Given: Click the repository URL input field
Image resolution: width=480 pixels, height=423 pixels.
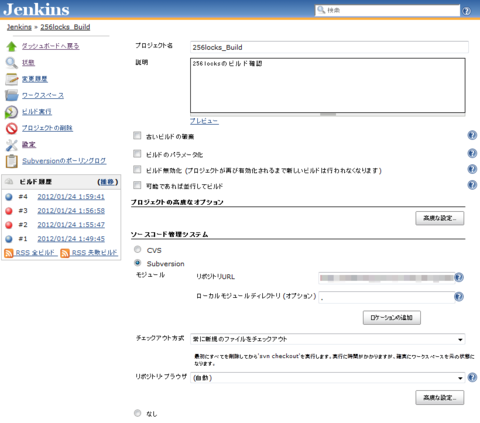Looking at the screenshot, I should coord(386,278).
